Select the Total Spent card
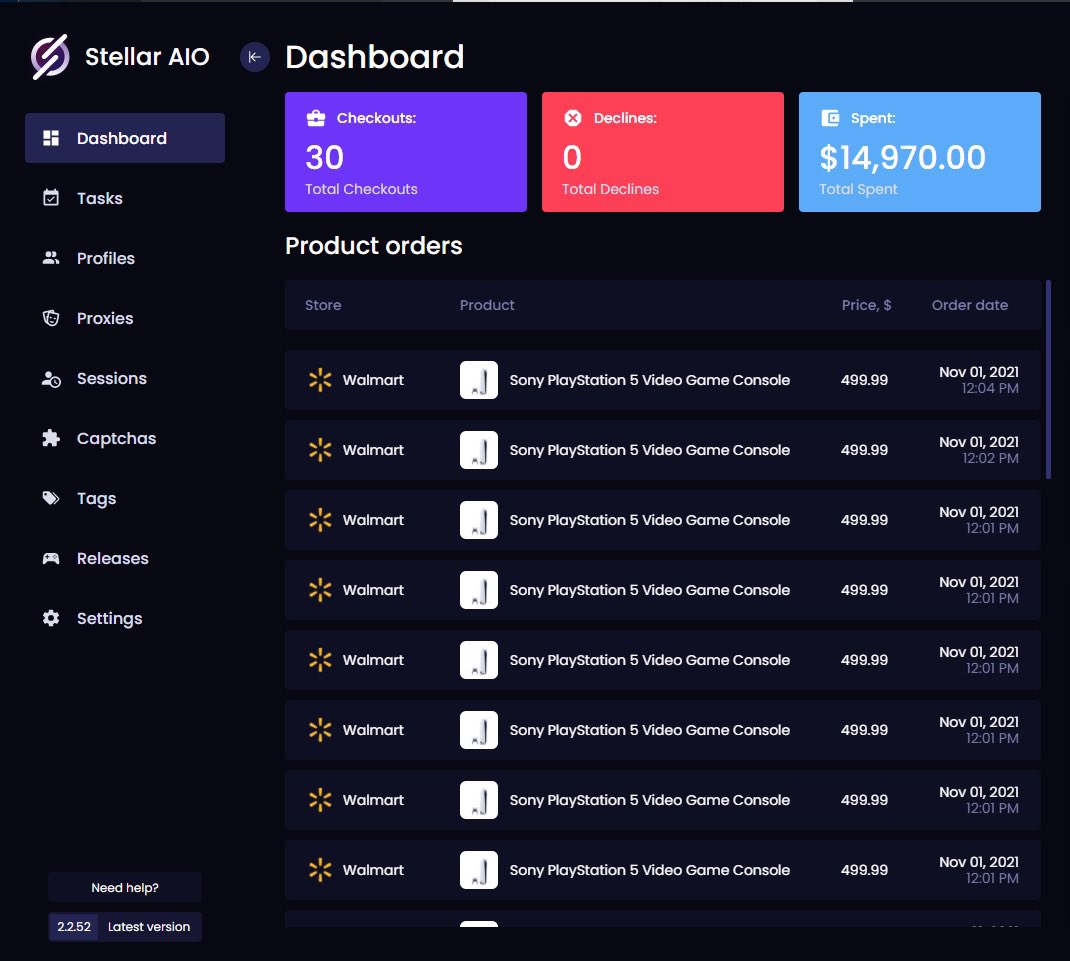Image resolution: width=1070 pixels, height=961 pixels. tap(920, 152)
